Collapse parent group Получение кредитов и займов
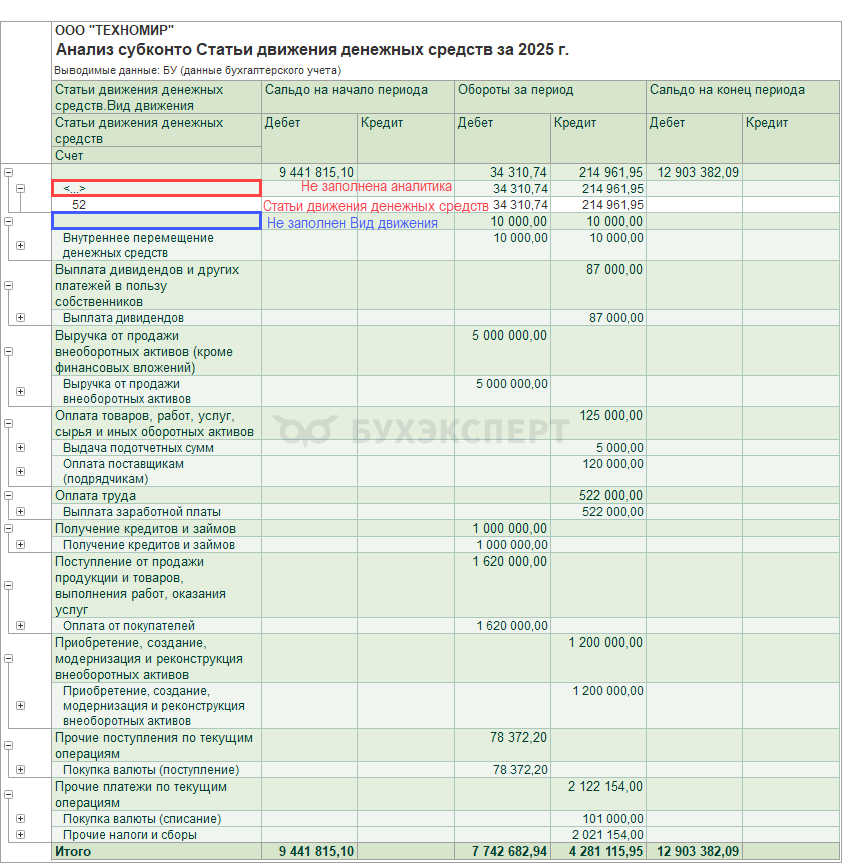842x863 pixels. [9, 528]
